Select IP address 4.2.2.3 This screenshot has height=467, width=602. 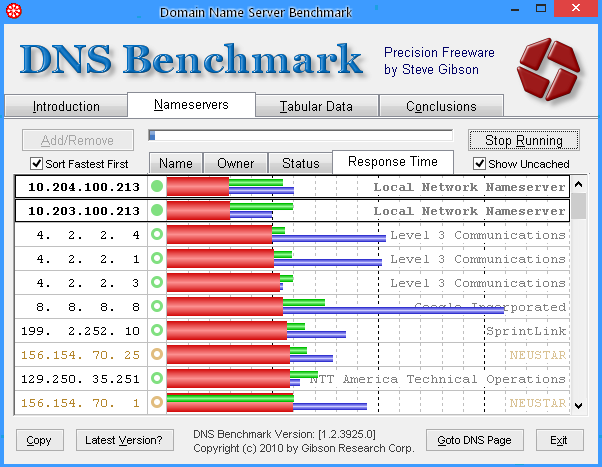[88, 283]
